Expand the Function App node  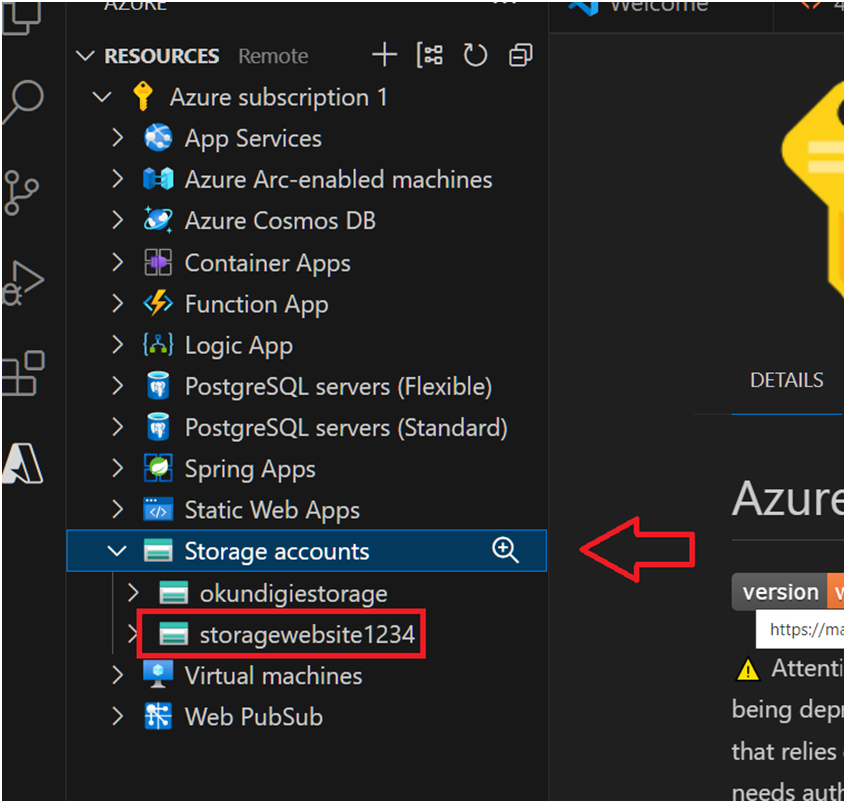point(118,303)
